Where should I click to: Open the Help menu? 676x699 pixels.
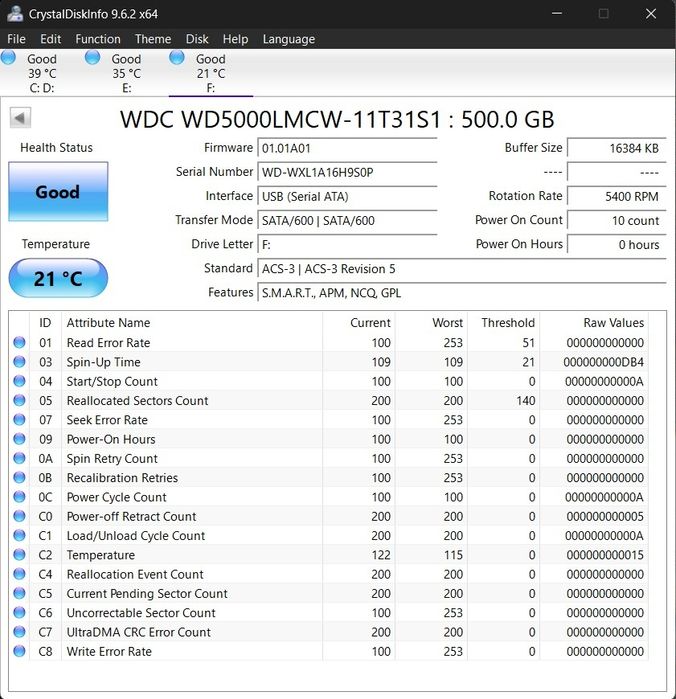coord(235,39)
